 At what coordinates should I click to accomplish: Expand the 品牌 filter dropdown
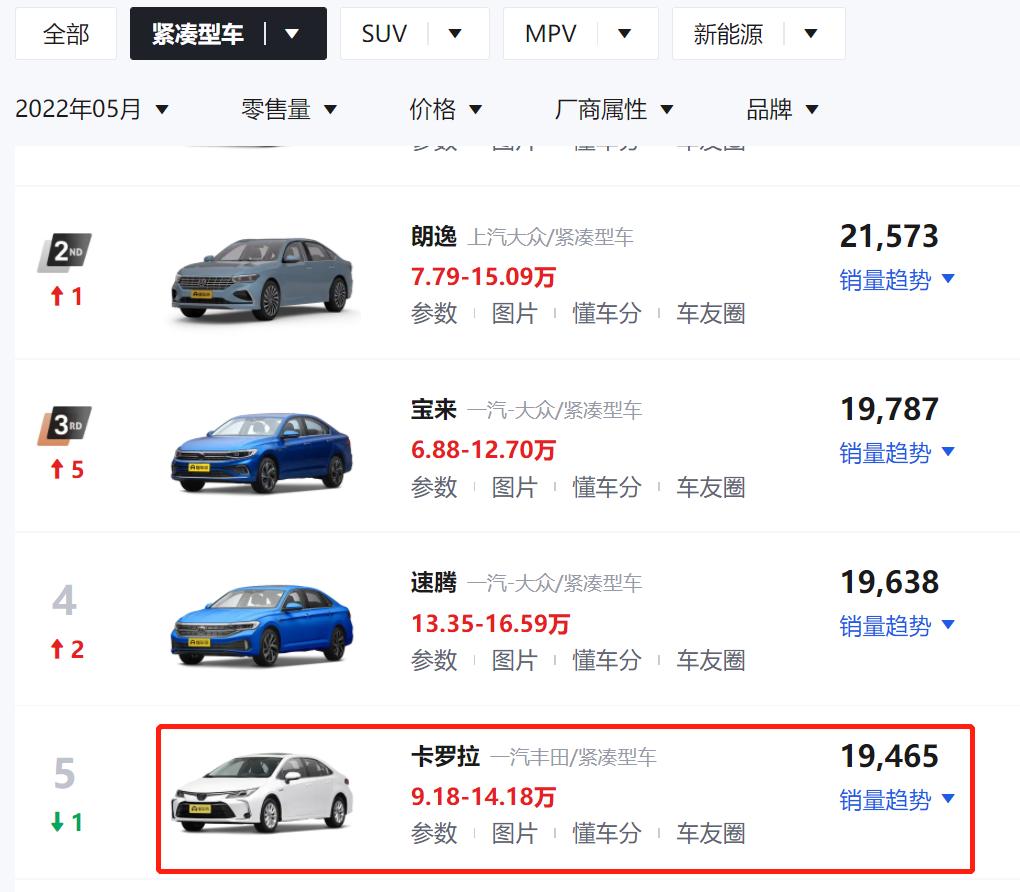click(x=782, y=110)
